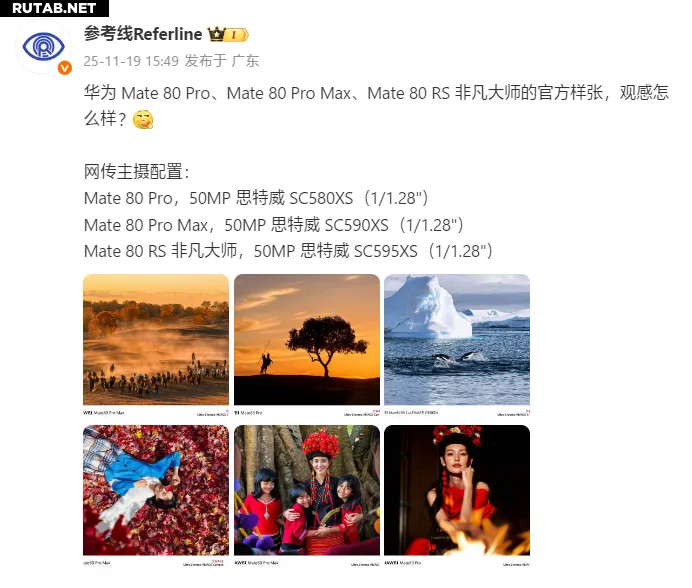Click the caption strip under the iceberg photo
Viewport: 692px width, 588px height.
pyautogui.click(x=457, y=412)
